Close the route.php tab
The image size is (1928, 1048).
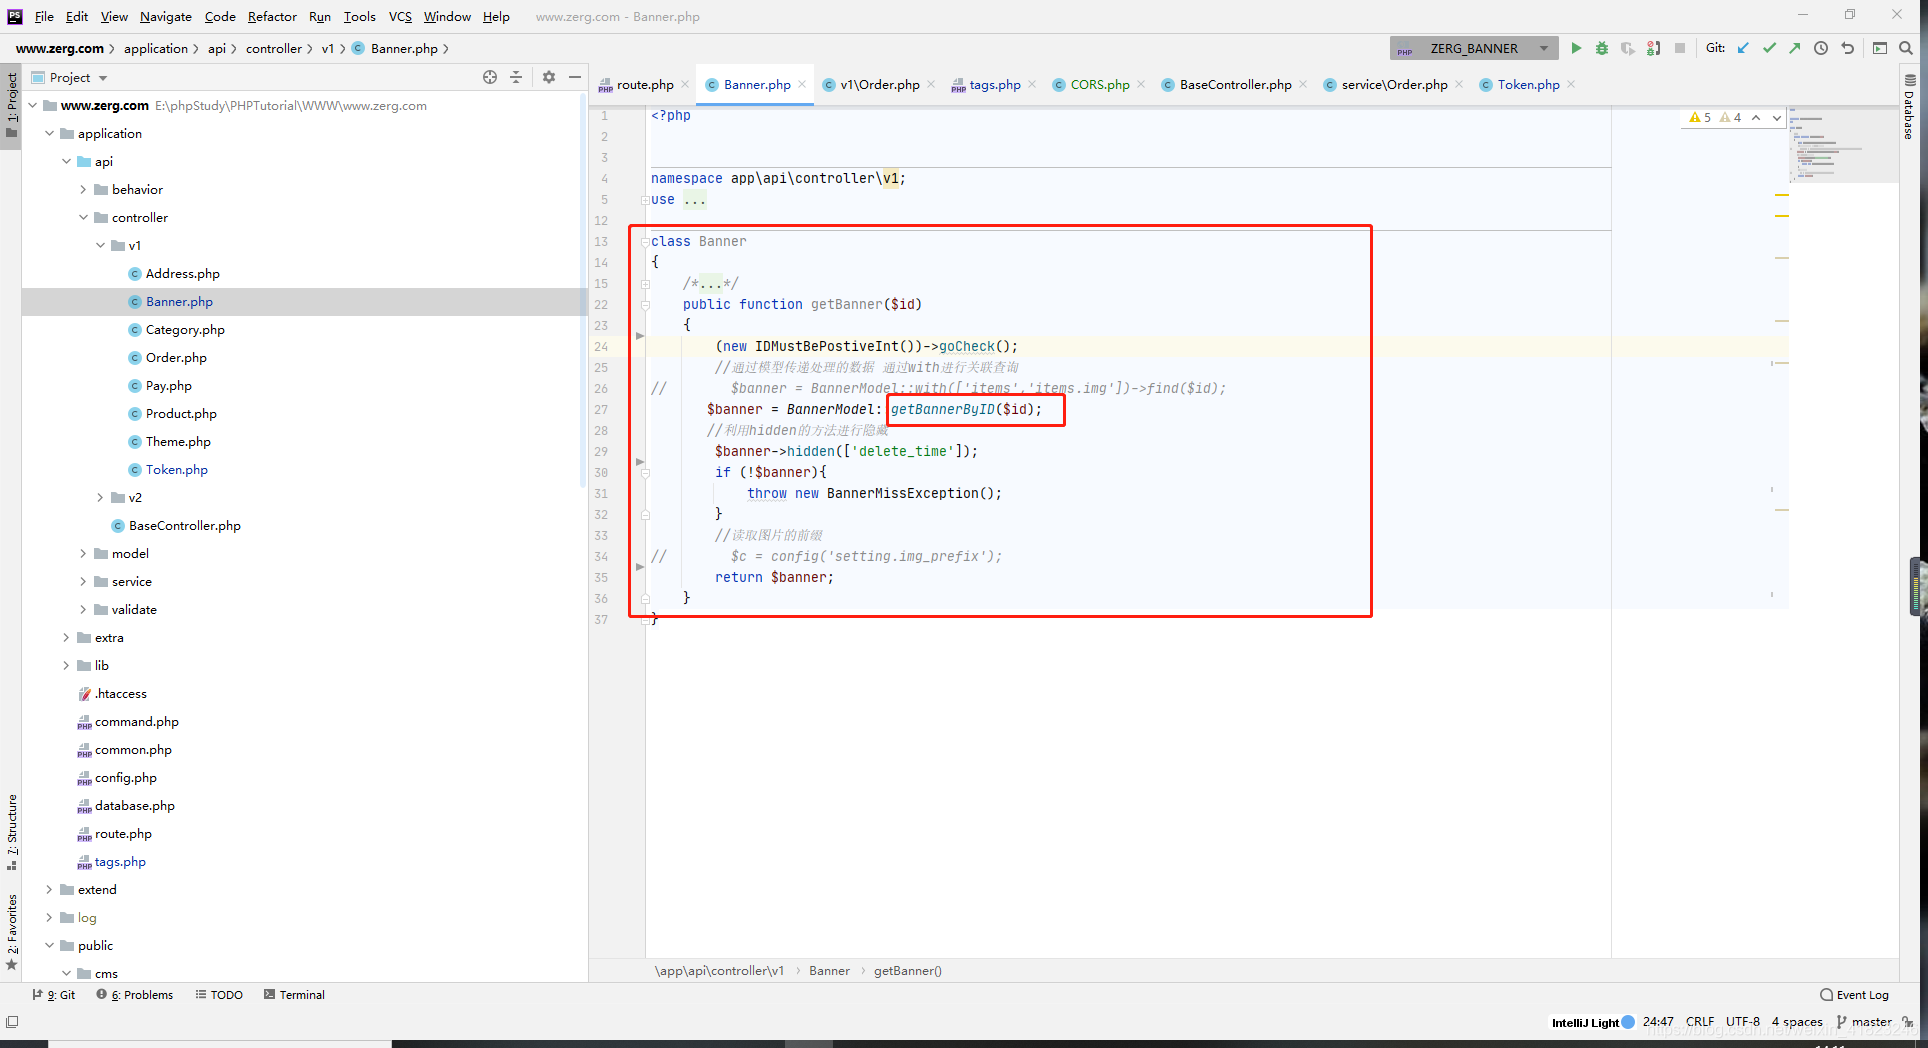pyautogui.click(x=685, y=85)
